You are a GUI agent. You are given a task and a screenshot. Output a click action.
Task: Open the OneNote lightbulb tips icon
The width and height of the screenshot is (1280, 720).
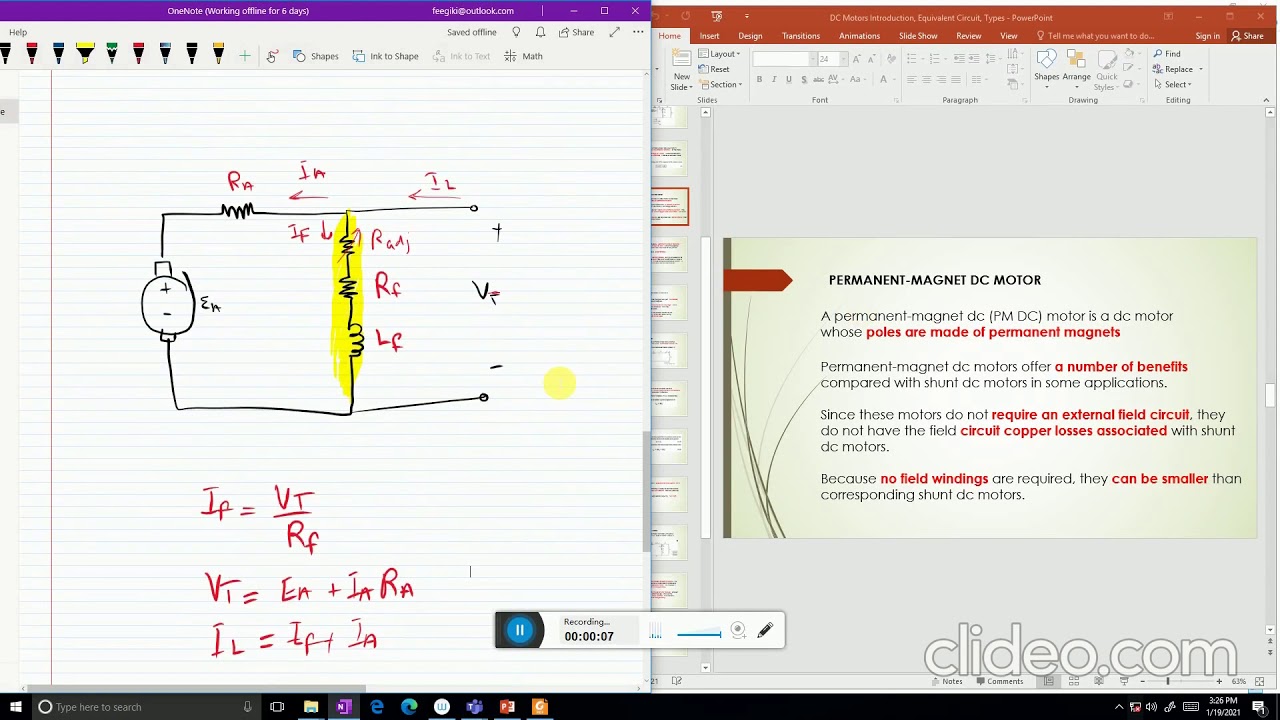tap(516, 32)
